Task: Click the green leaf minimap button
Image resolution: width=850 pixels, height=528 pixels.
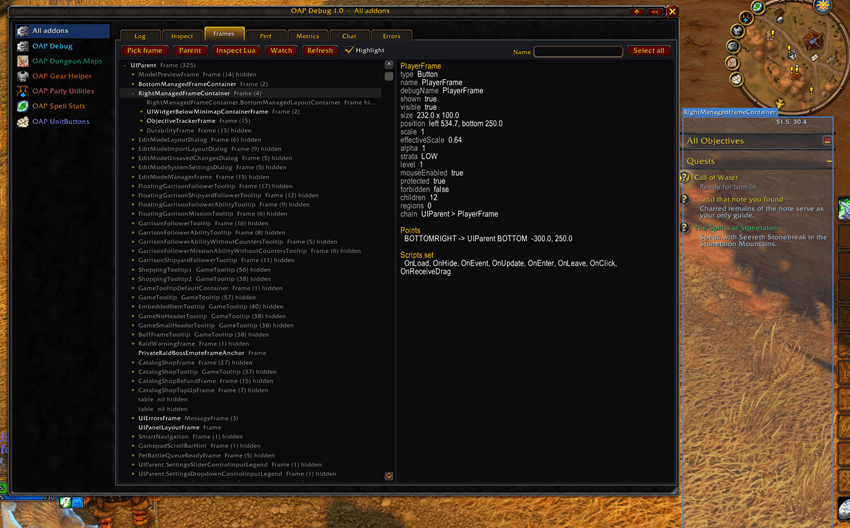Action: coord(757,7)
